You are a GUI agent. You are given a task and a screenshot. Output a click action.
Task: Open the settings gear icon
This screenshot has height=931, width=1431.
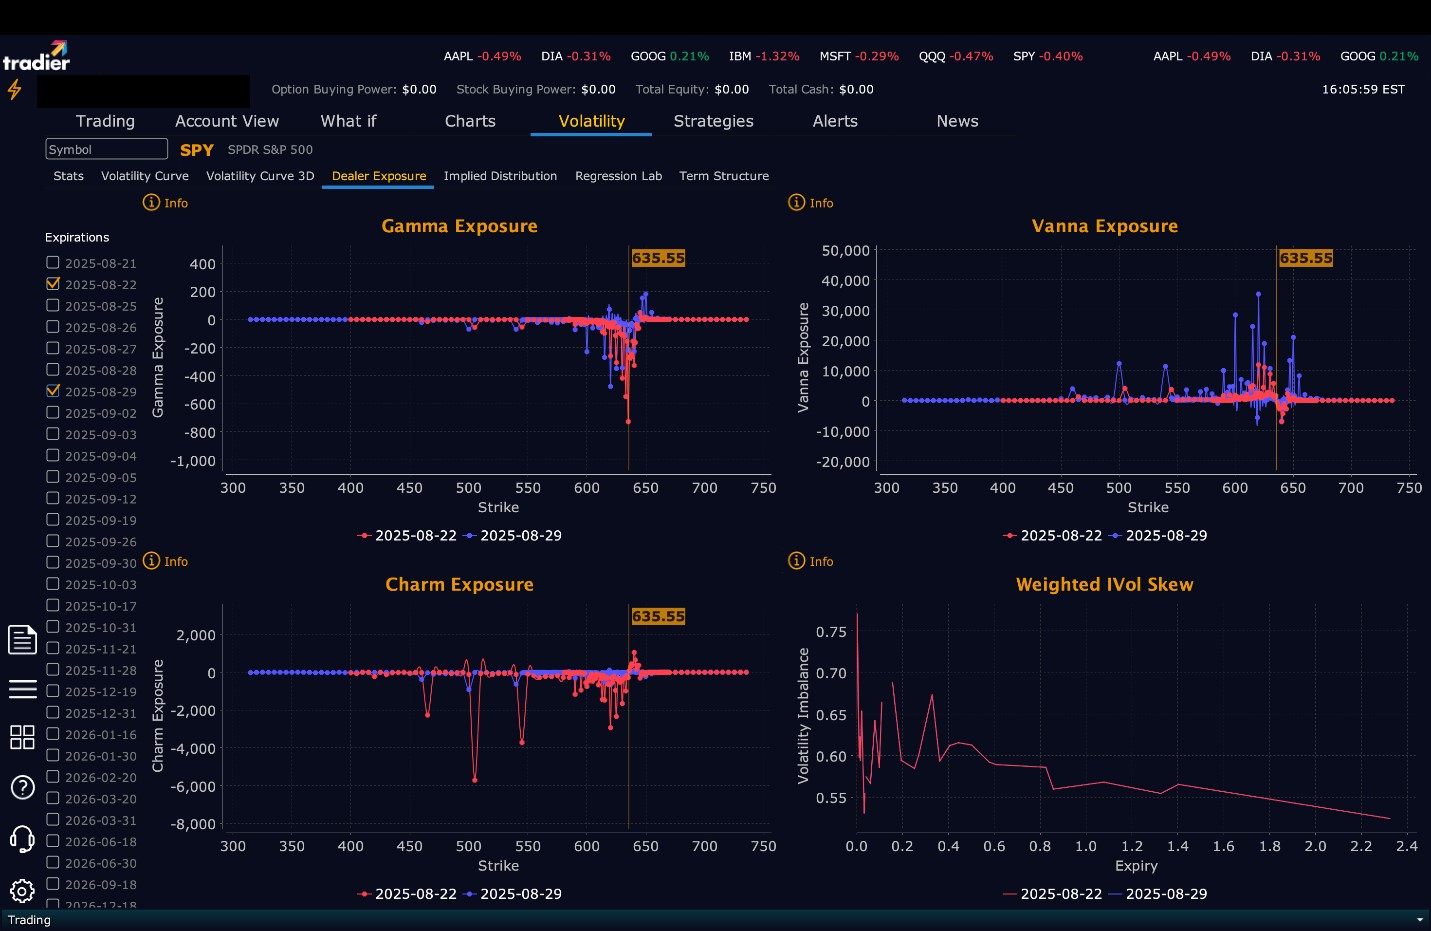click(22, 890)
